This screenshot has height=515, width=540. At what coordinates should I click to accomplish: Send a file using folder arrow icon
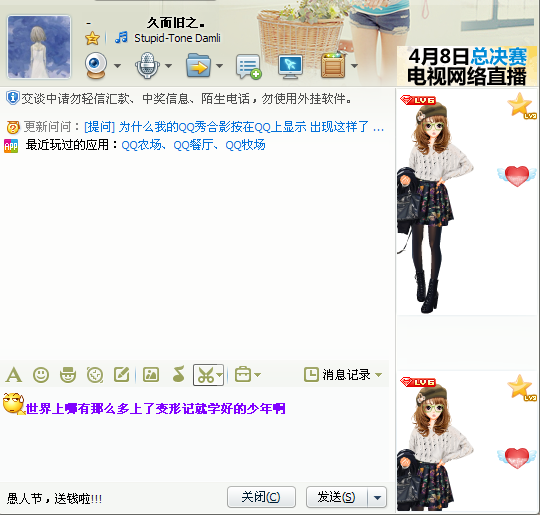pyautogui.click(x=198, y=65)
